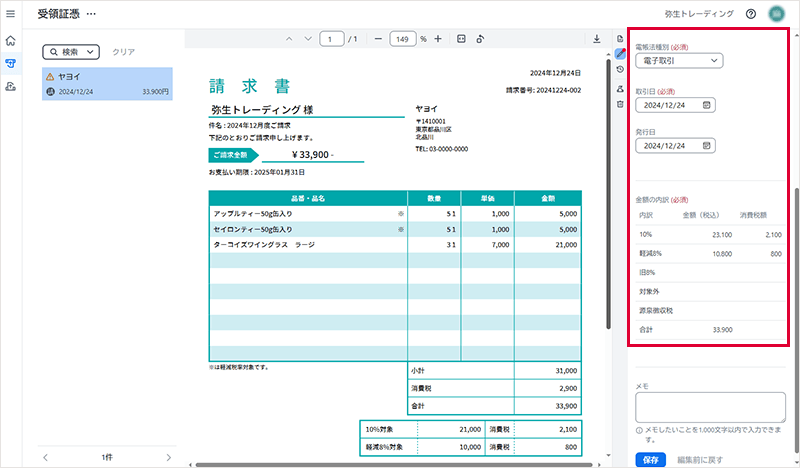
Task: Open history icon in side panel
Action: click(620, 69)
